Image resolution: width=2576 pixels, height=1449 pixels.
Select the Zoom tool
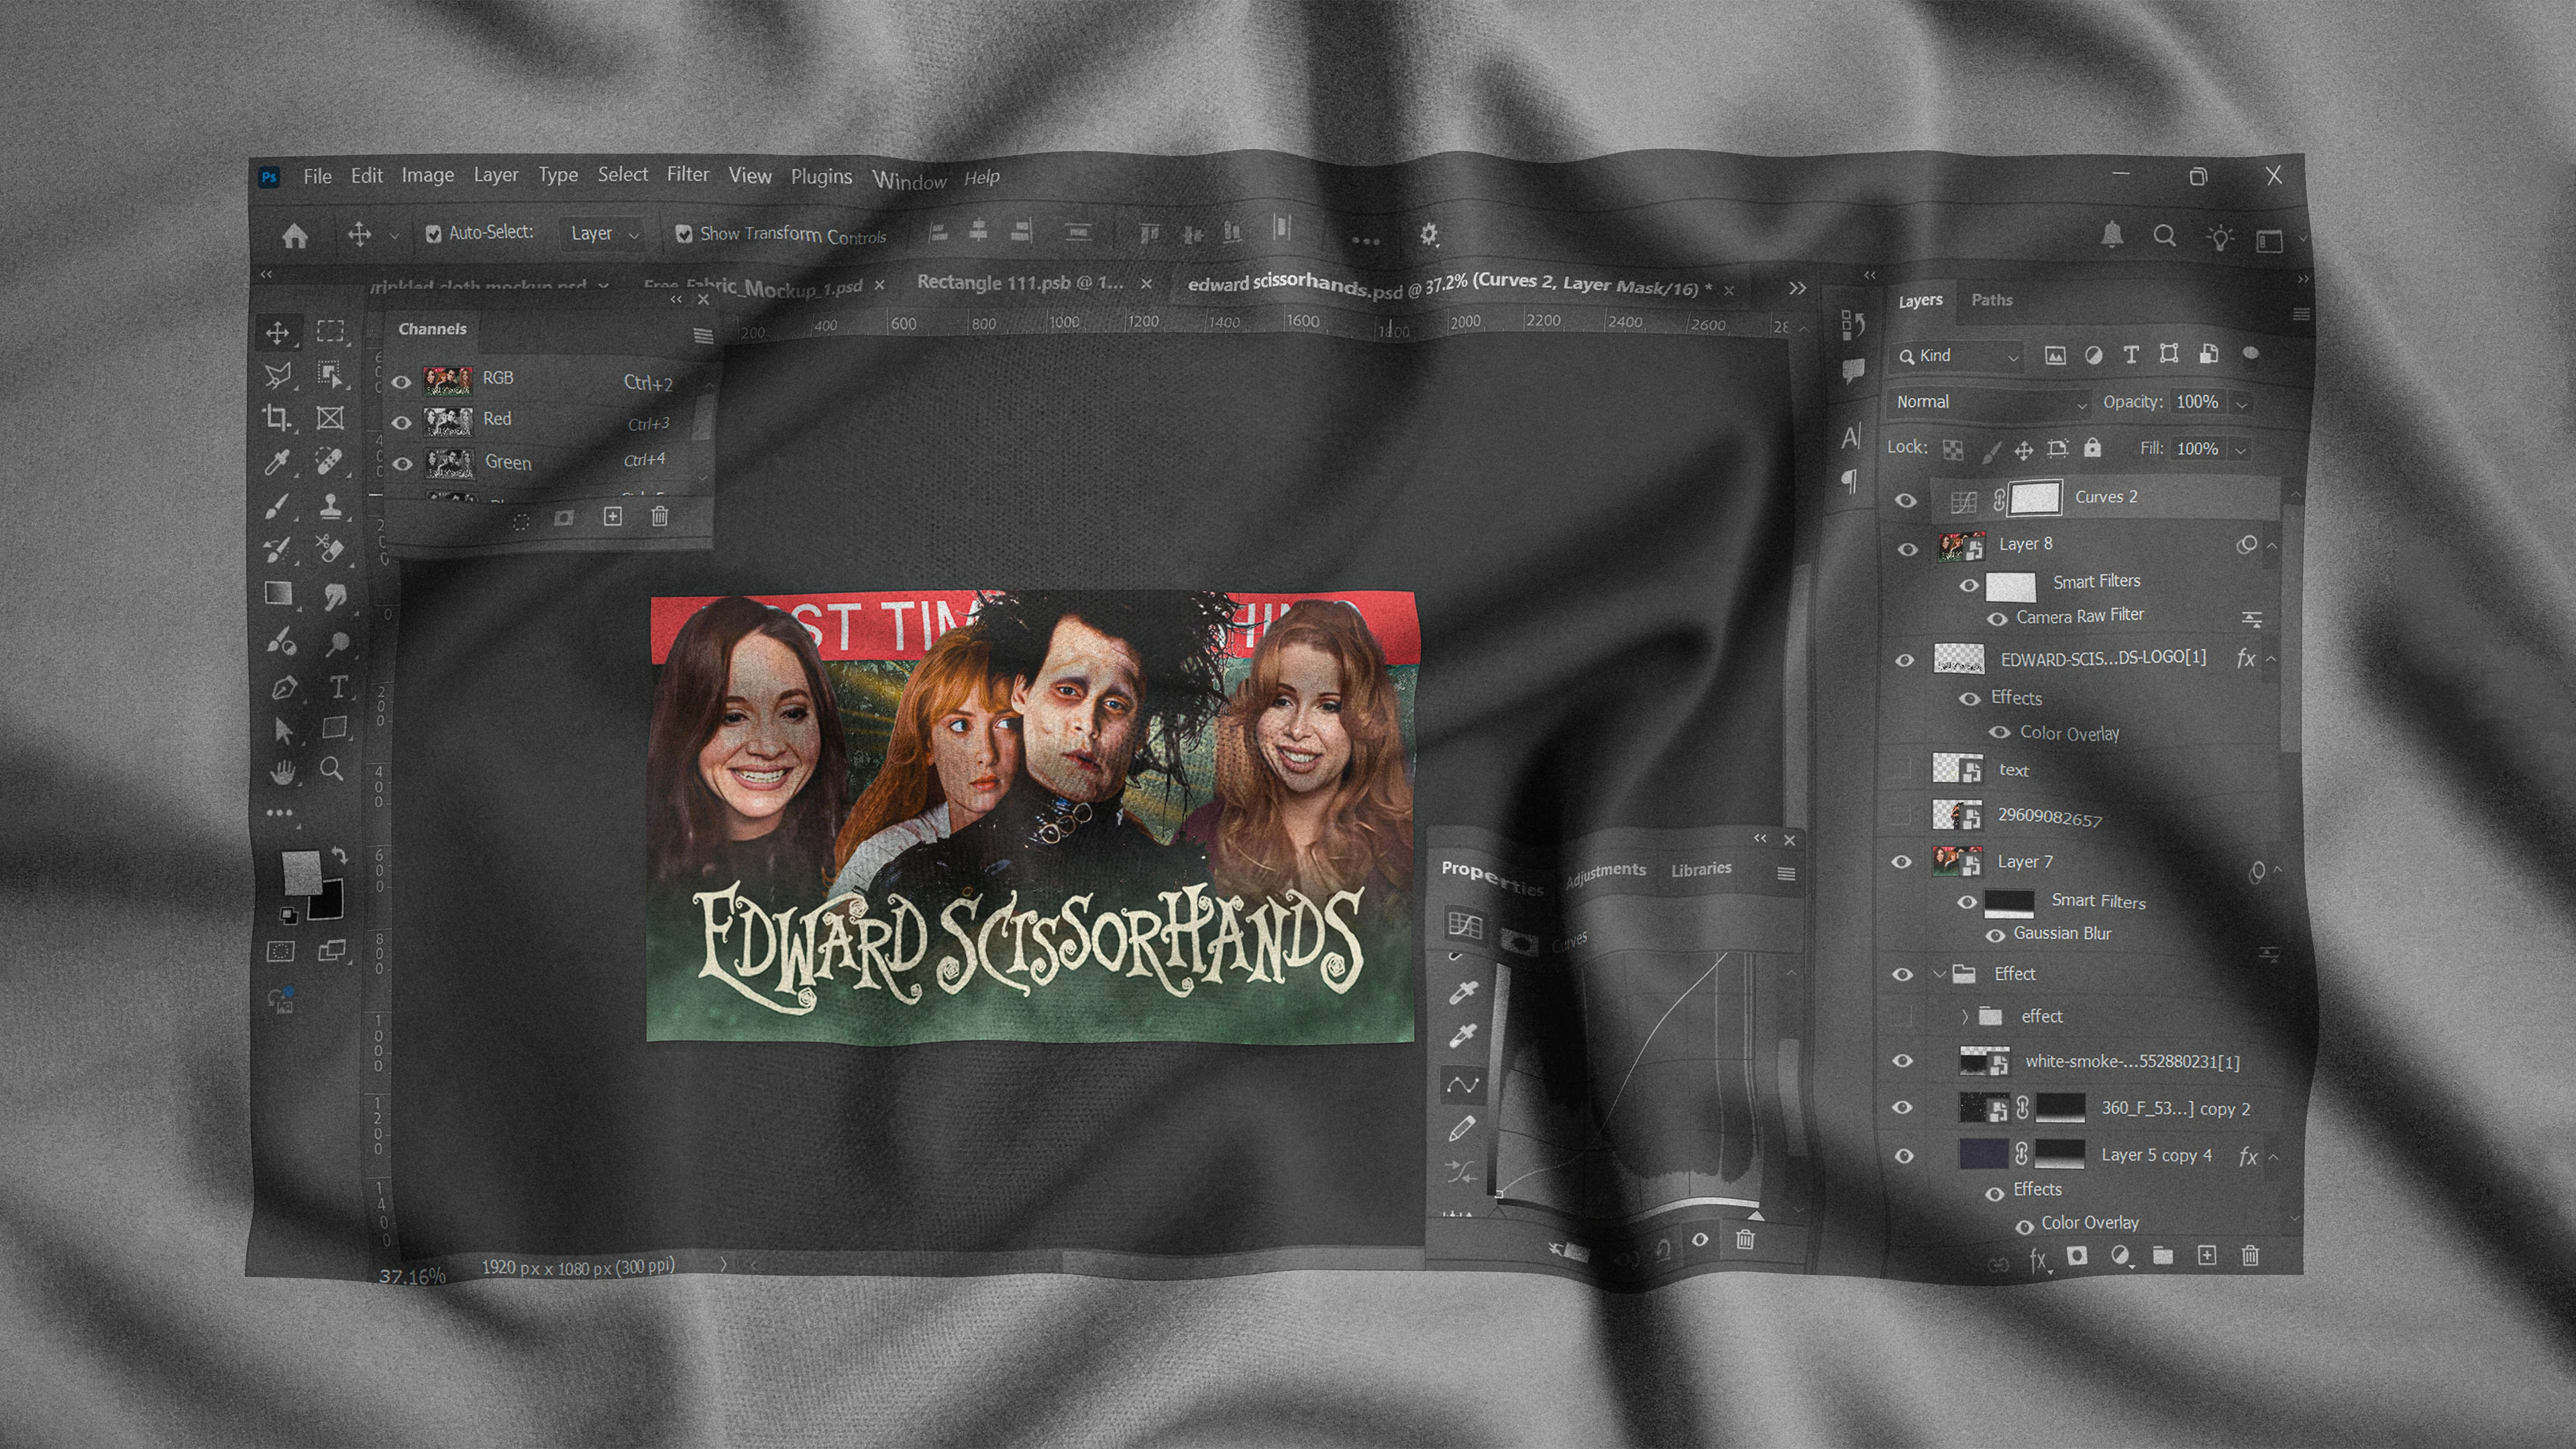click(331, 768)
